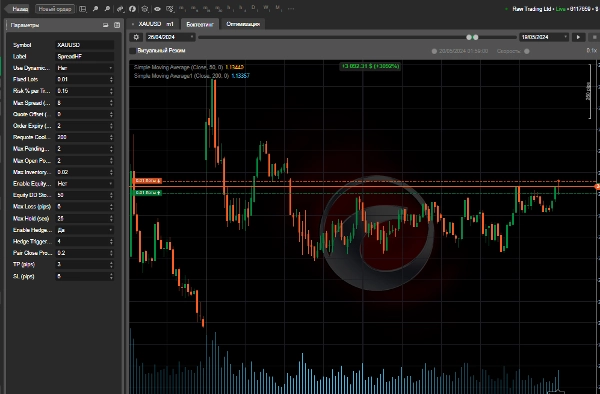Adjust the Order Expiry stepper
This screenshot has width=600, height=394.
click(111, 126)
